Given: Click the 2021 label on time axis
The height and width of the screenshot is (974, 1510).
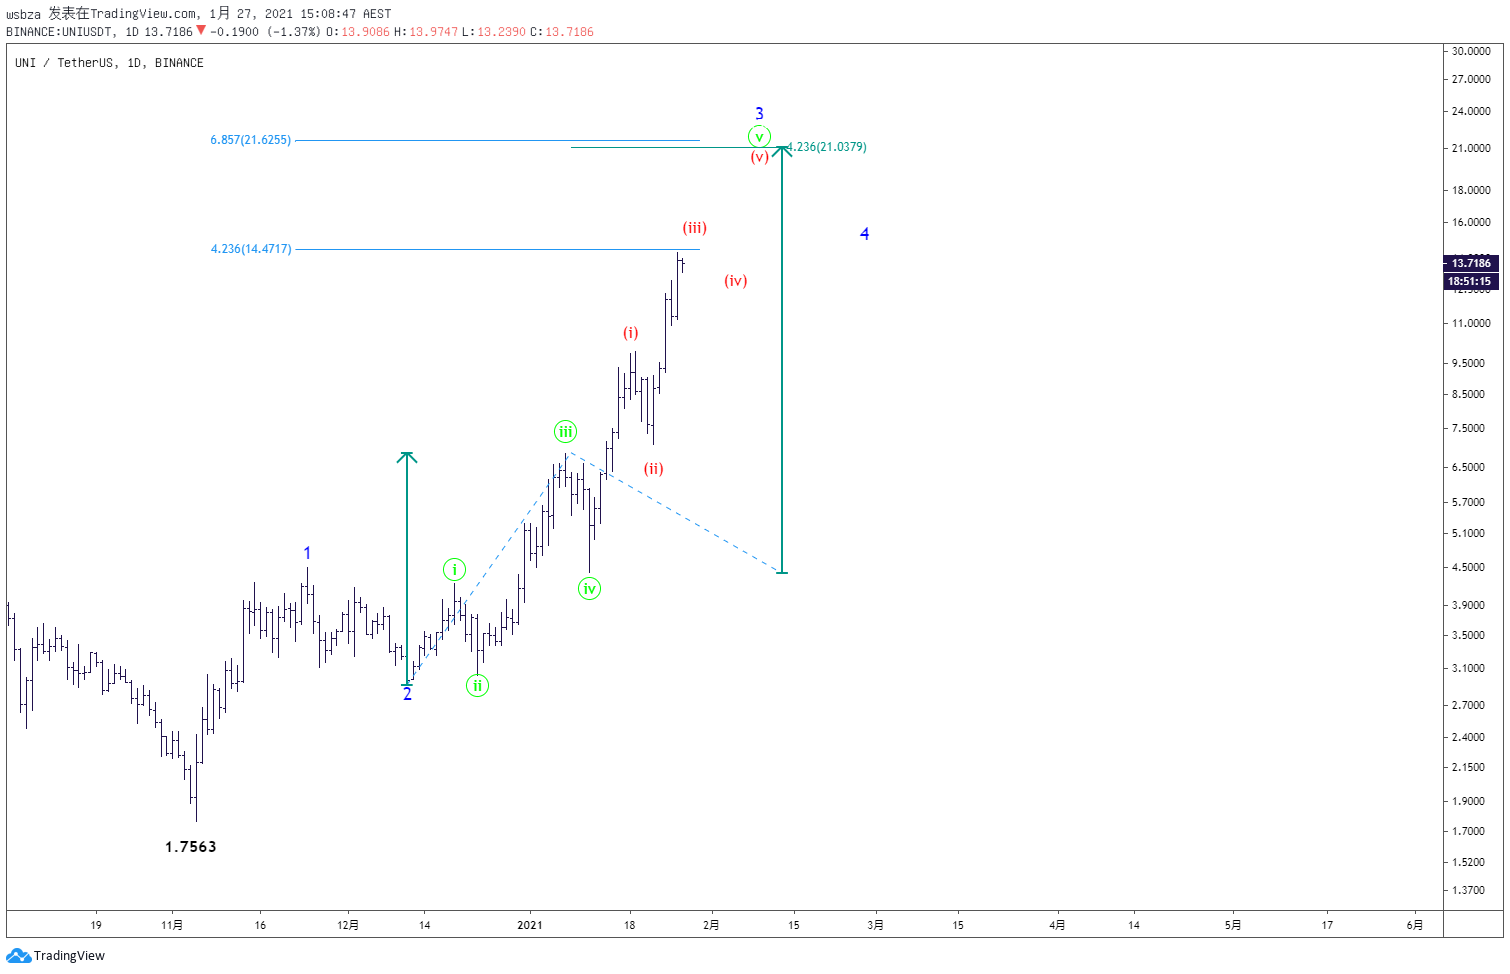Looking at the screenshot, I should coord(530,925).
